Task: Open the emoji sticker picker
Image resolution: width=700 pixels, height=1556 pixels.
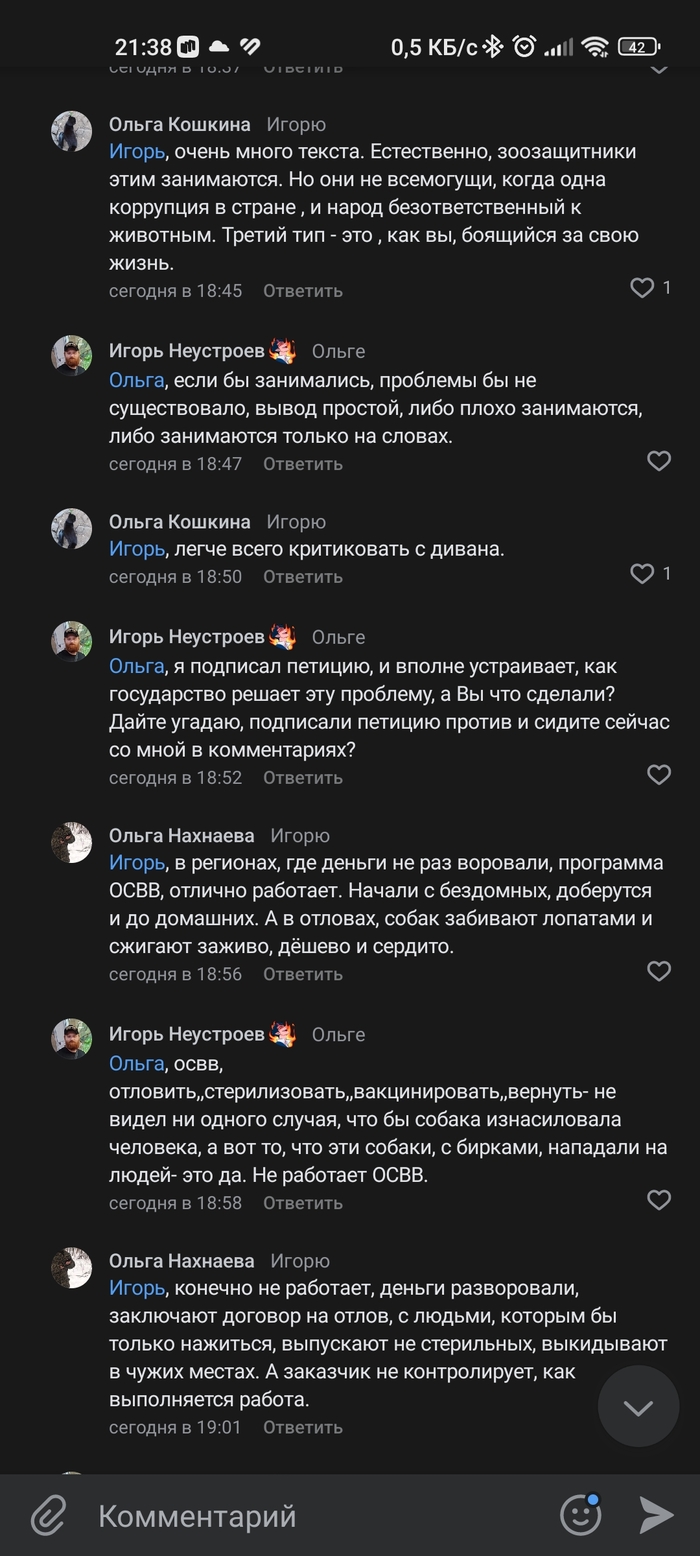Action: [x=580, y=1515]
